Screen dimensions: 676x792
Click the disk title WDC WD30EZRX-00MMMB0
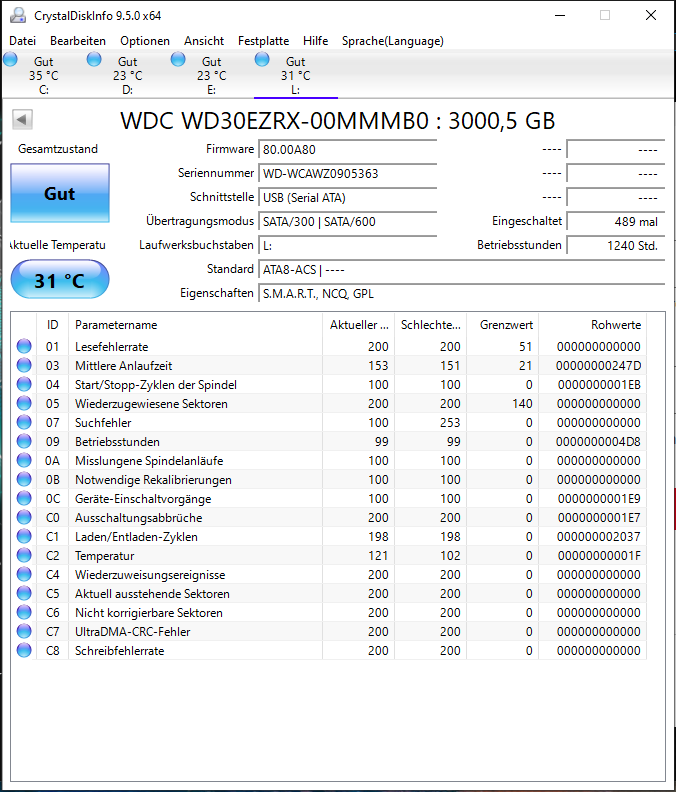tap(274, 121)
